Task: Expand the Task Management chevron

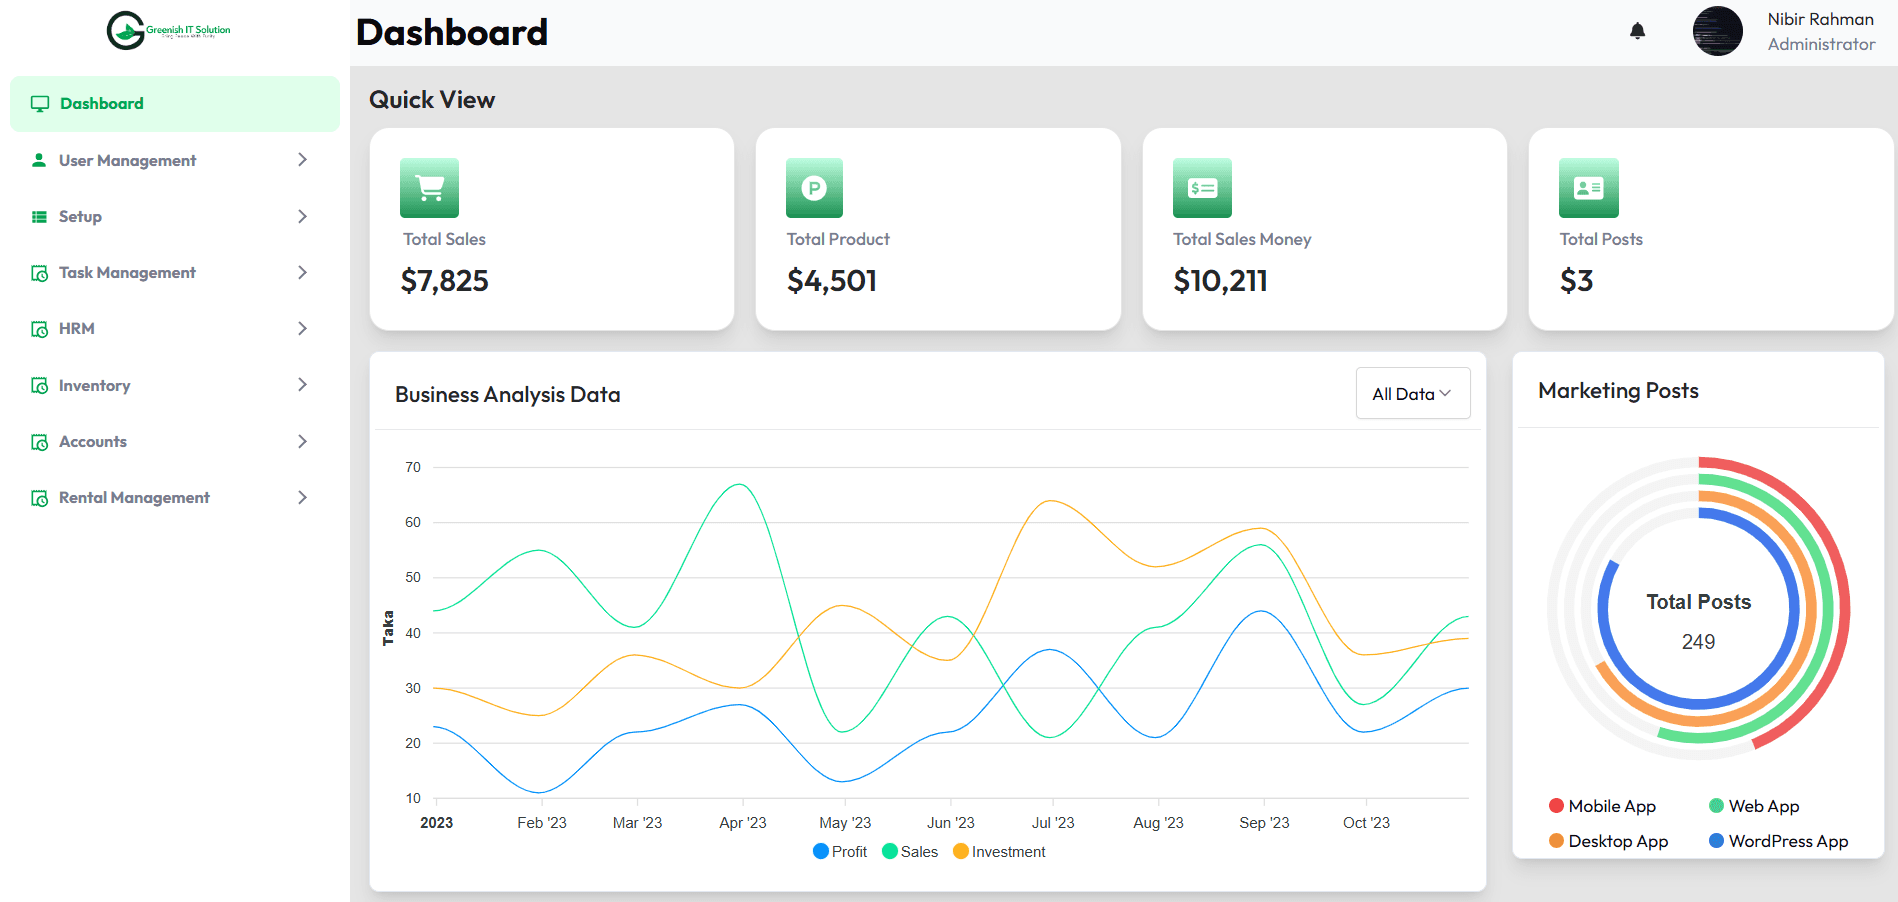Action: pos(302,272)
